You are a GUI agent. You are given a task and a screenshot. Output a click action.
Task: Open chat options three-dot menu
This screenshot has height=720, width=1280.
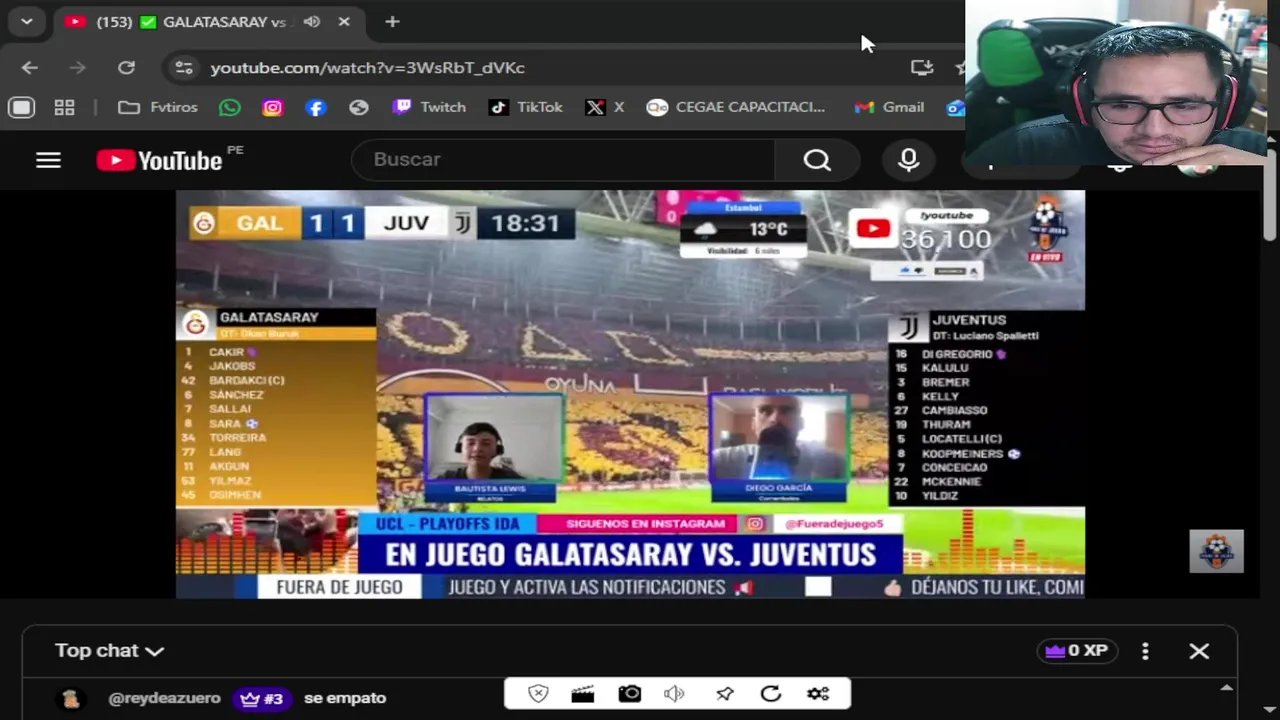[x=1145, y=651]
